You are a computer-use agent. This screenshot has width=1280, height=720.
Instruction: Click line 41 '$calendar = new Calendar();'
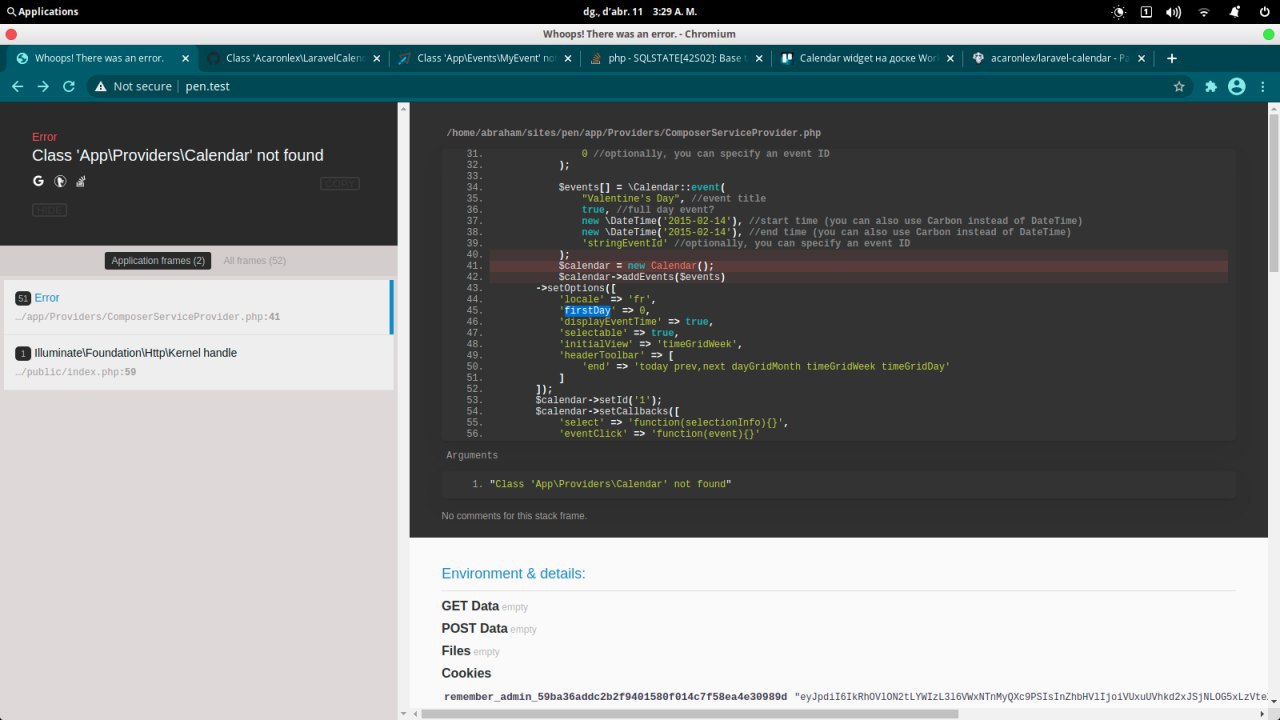636,266
